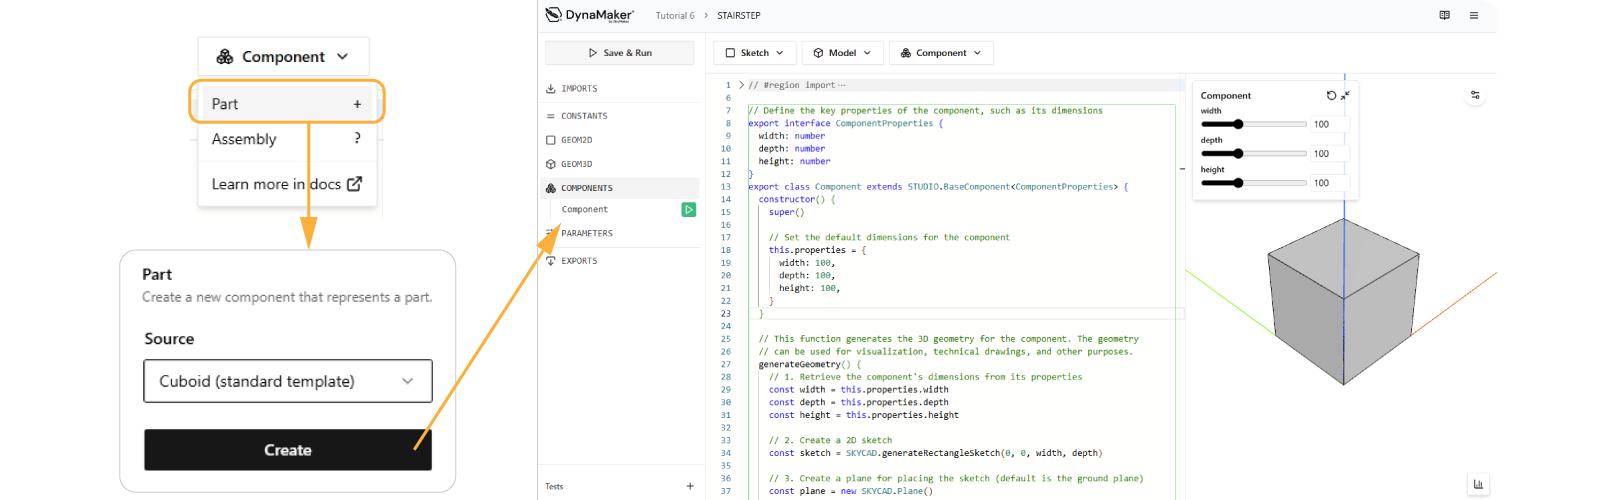Viewport: 1600px width, 500px height.
Task: Open the hamburger menu in the top right
Action: point(1473,16)
